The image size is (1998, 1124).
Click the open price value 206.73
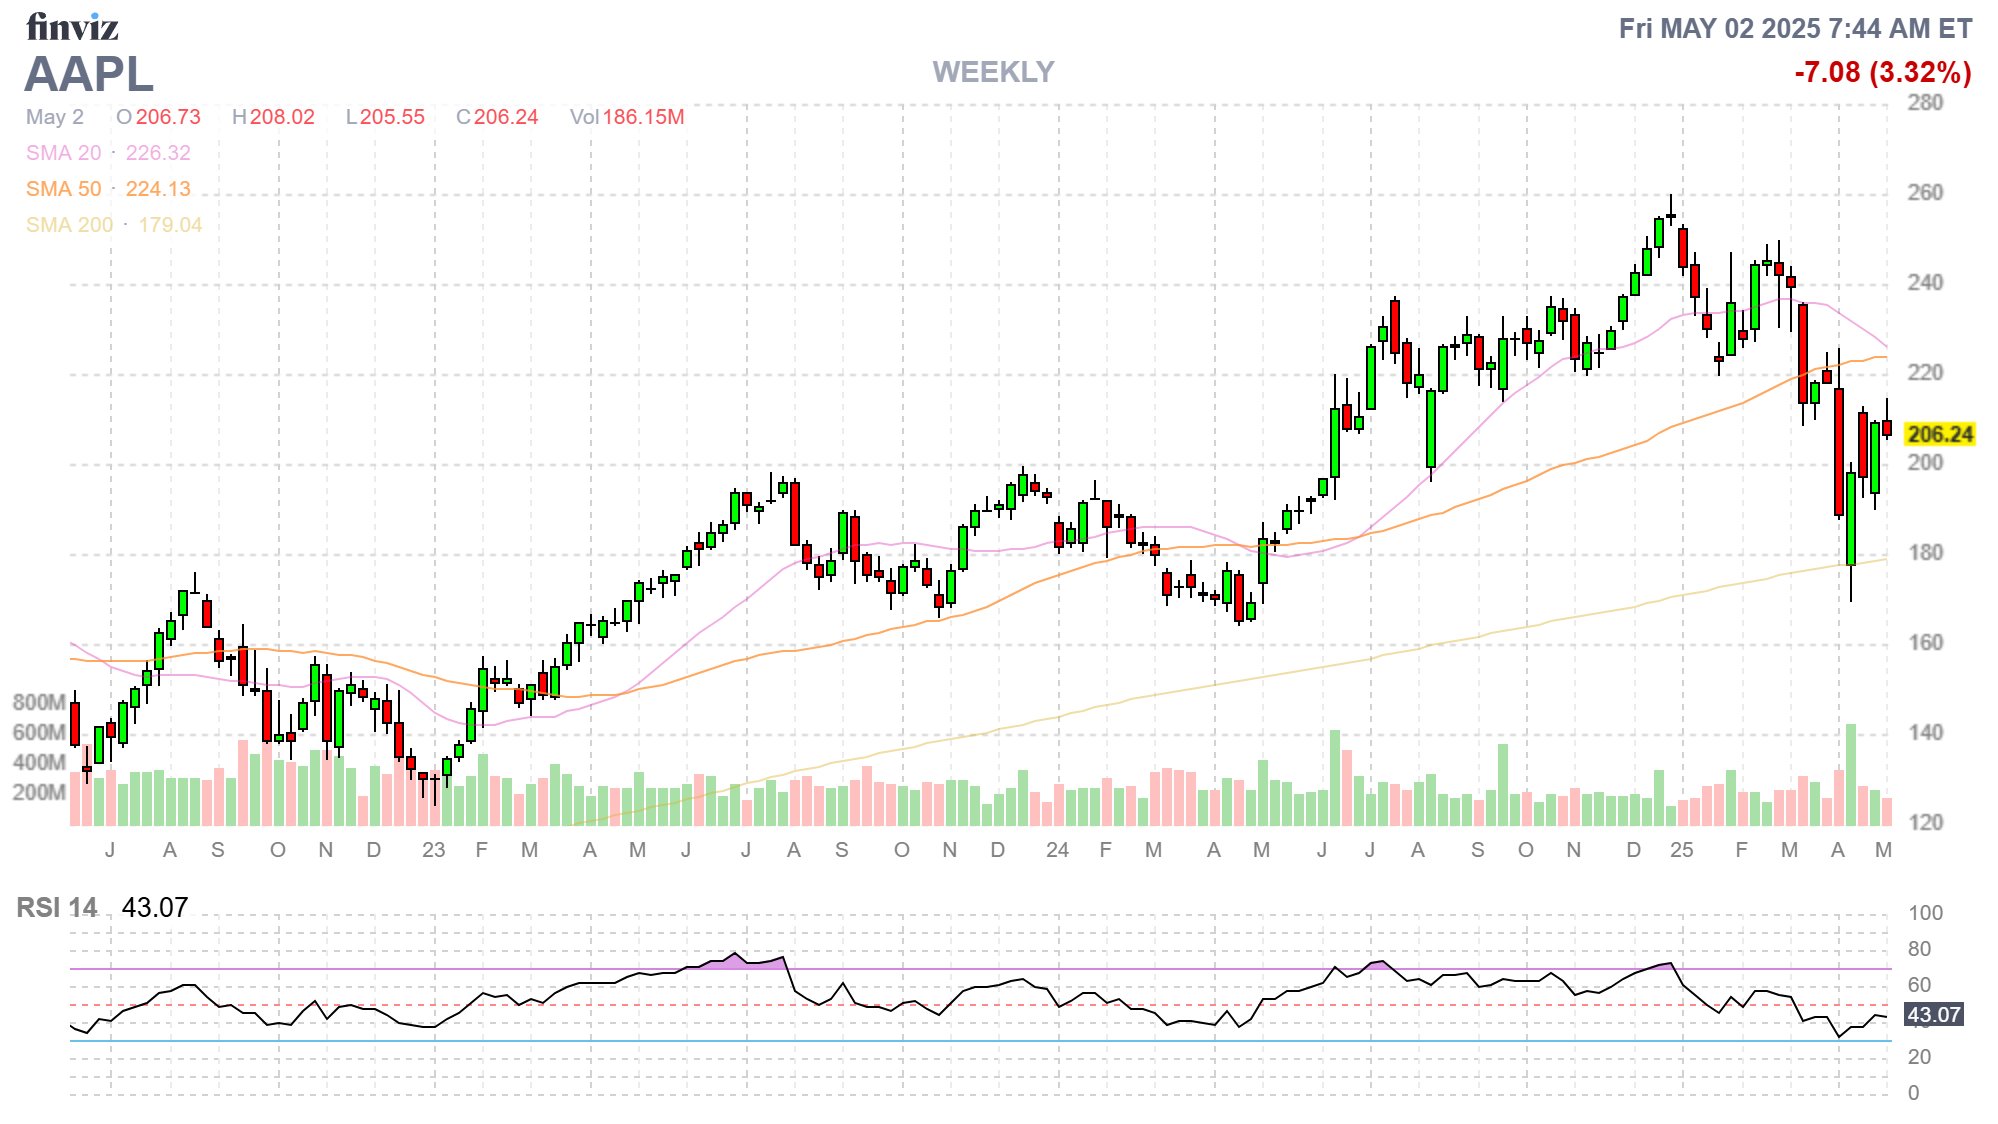pyautogui.click(x=168, y=117)
